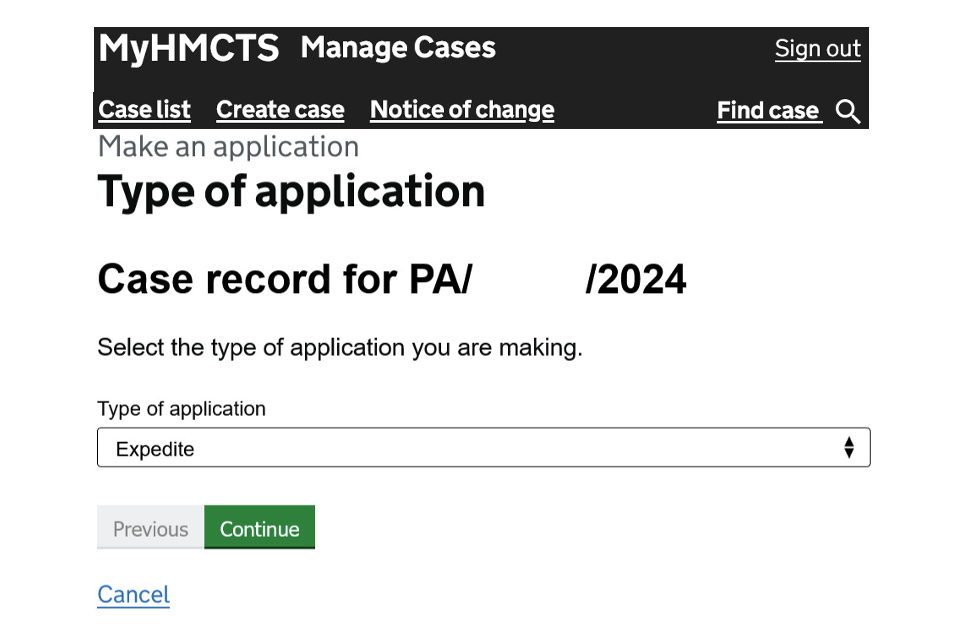Open the Manage Cases header link

pyautogui.click(x=398, y=48)
